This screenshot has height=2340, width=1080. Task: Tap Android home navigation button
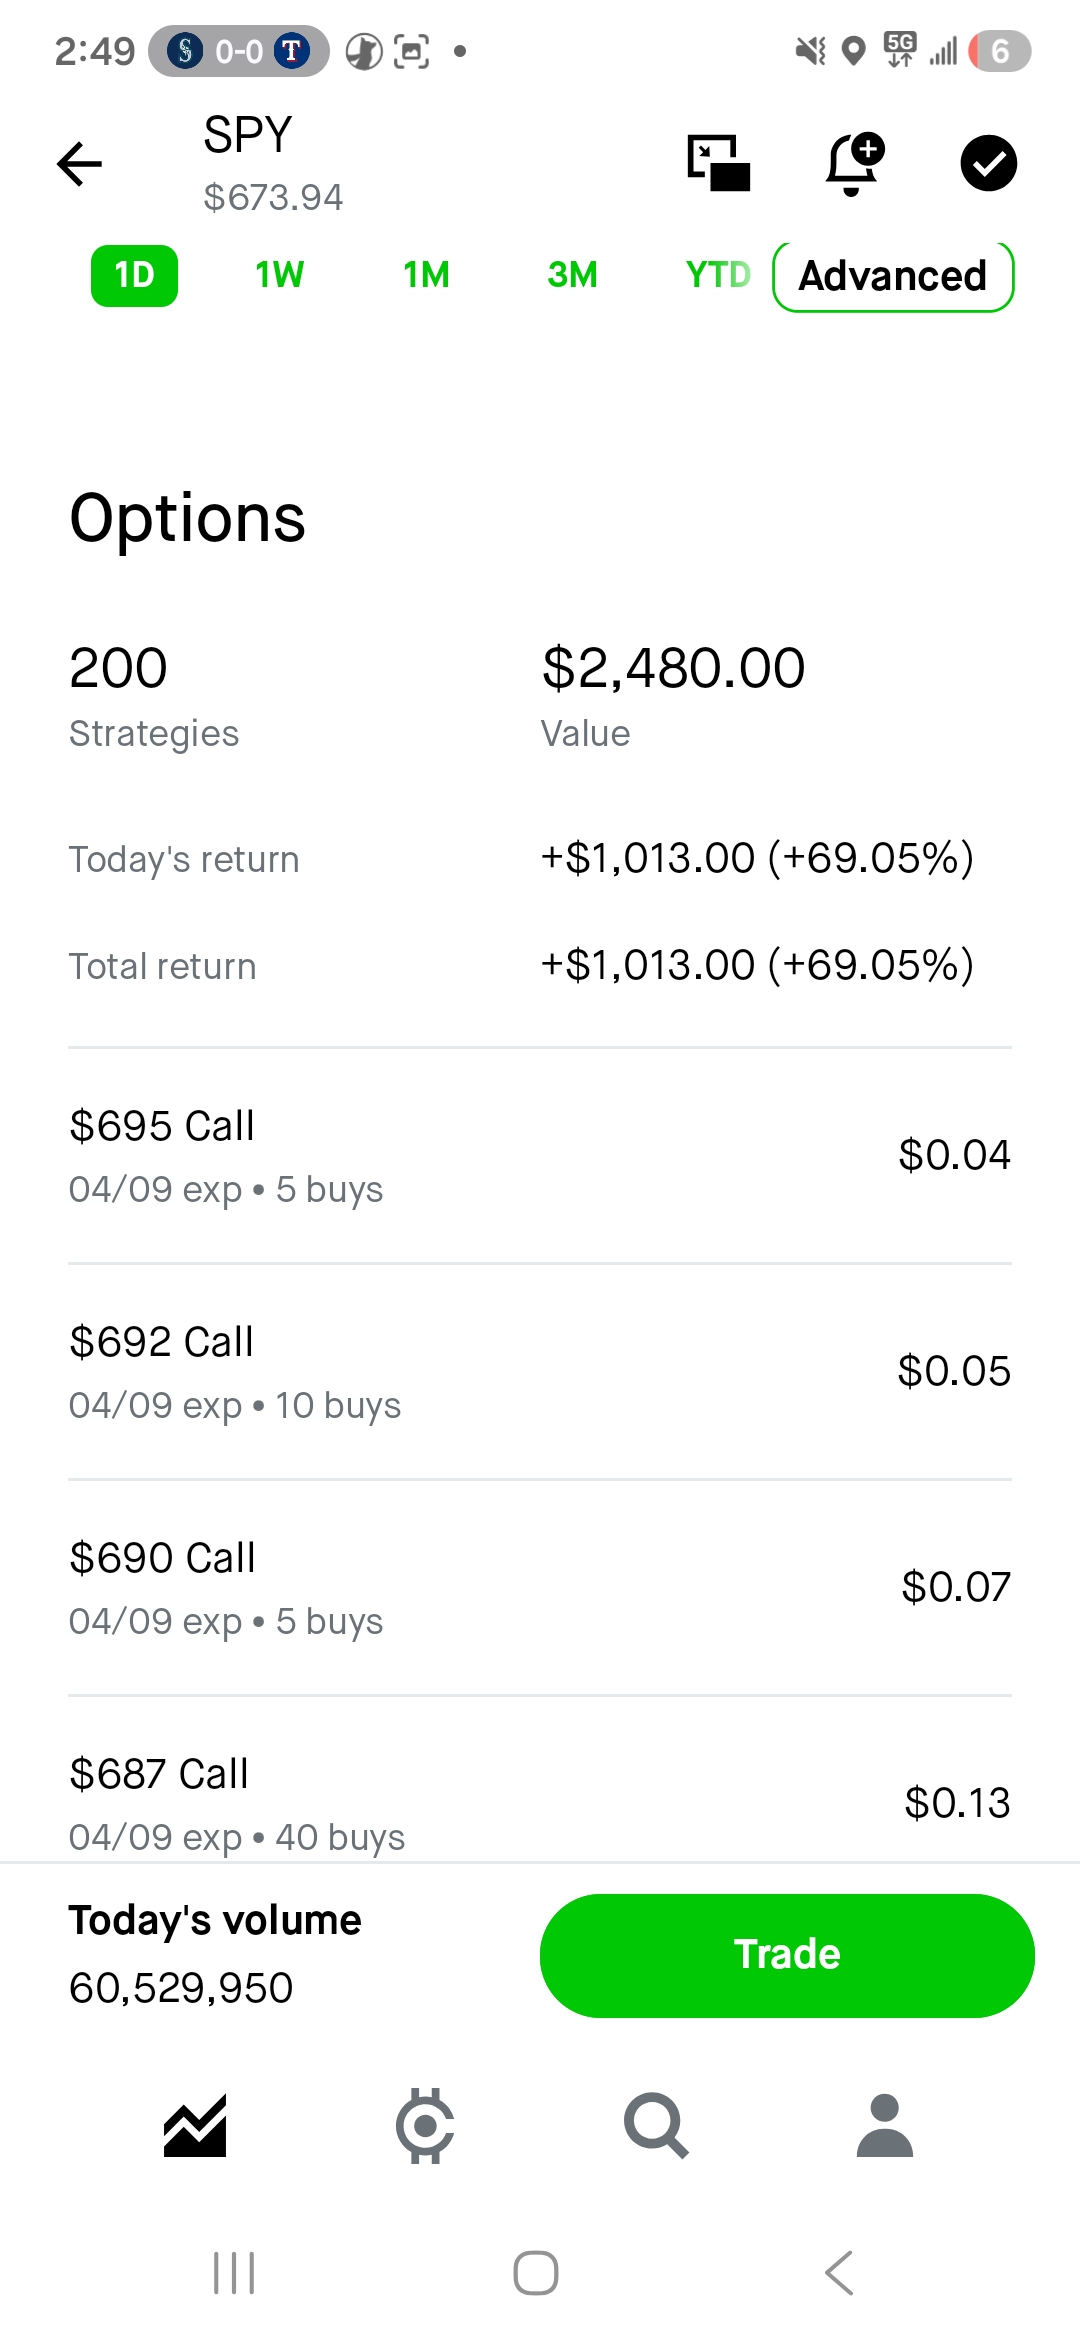pyautogui.click(x=536, y=2273)
